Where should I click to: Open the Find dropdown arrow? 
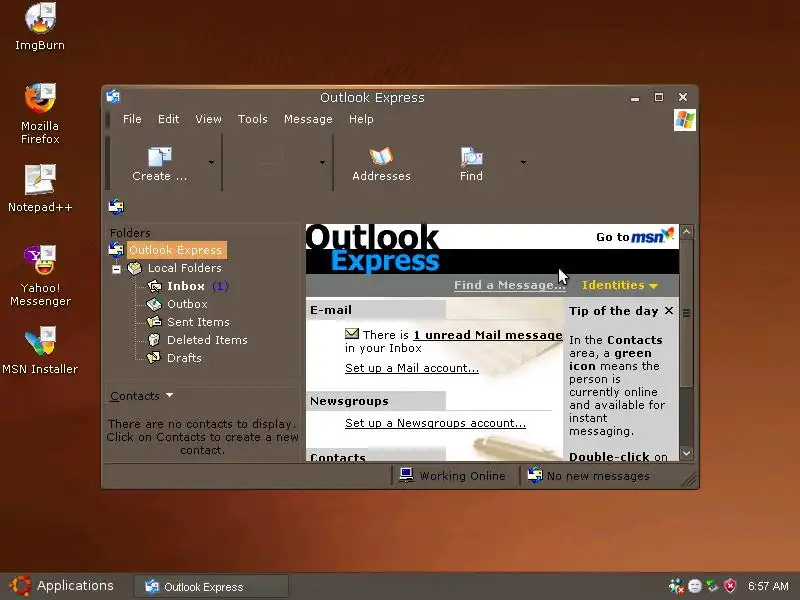523,162
